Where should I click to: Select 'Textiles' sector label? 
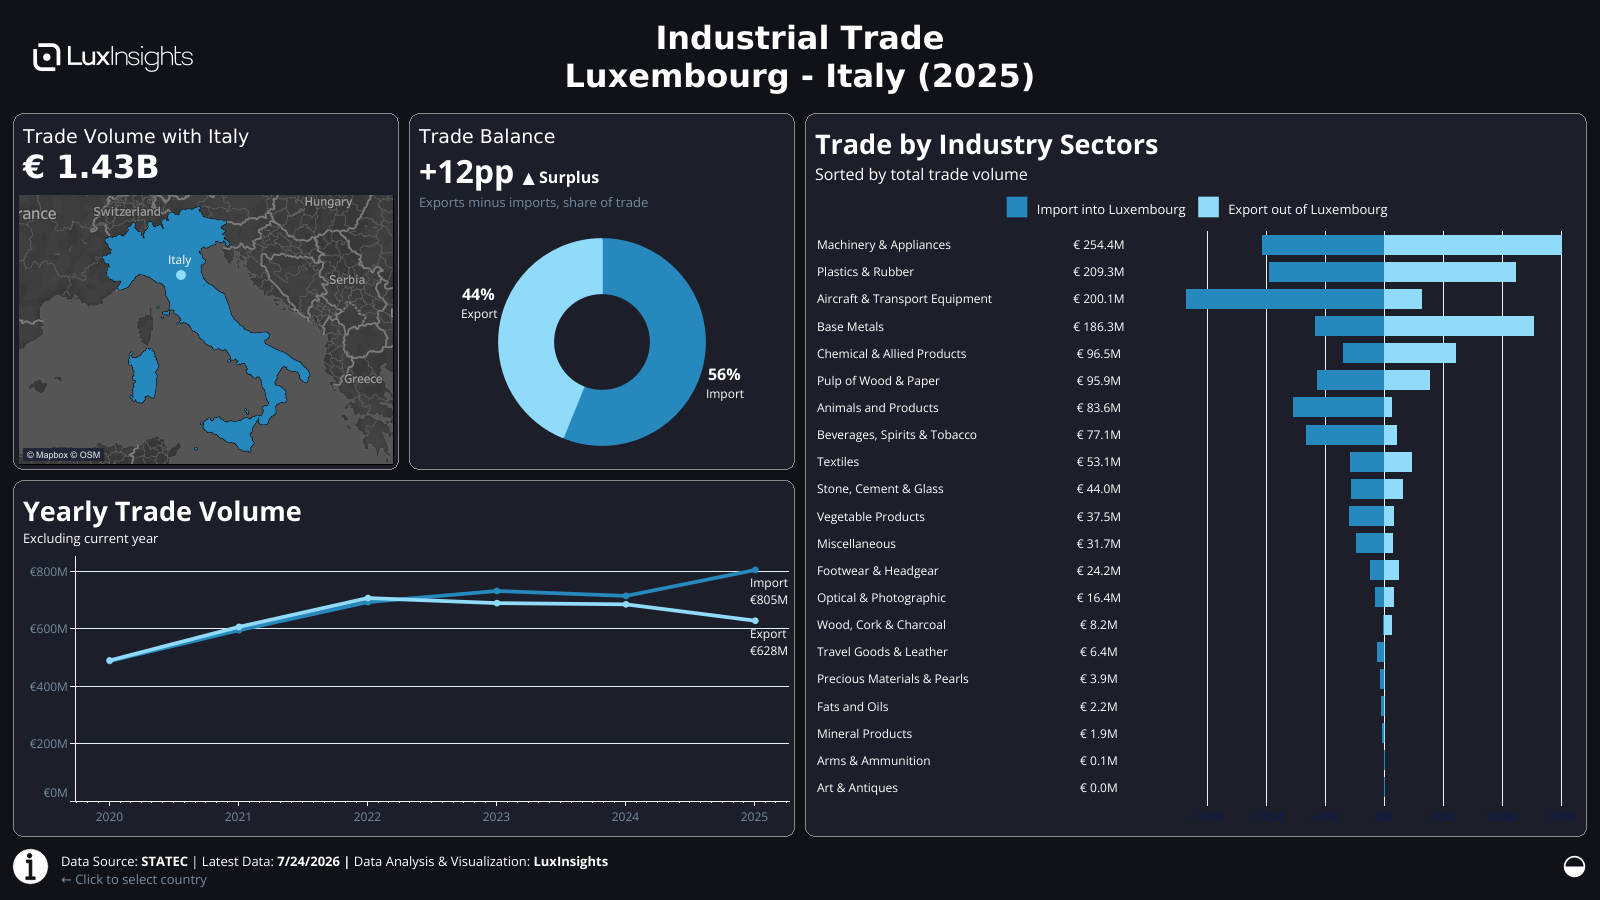pos(838,462)
